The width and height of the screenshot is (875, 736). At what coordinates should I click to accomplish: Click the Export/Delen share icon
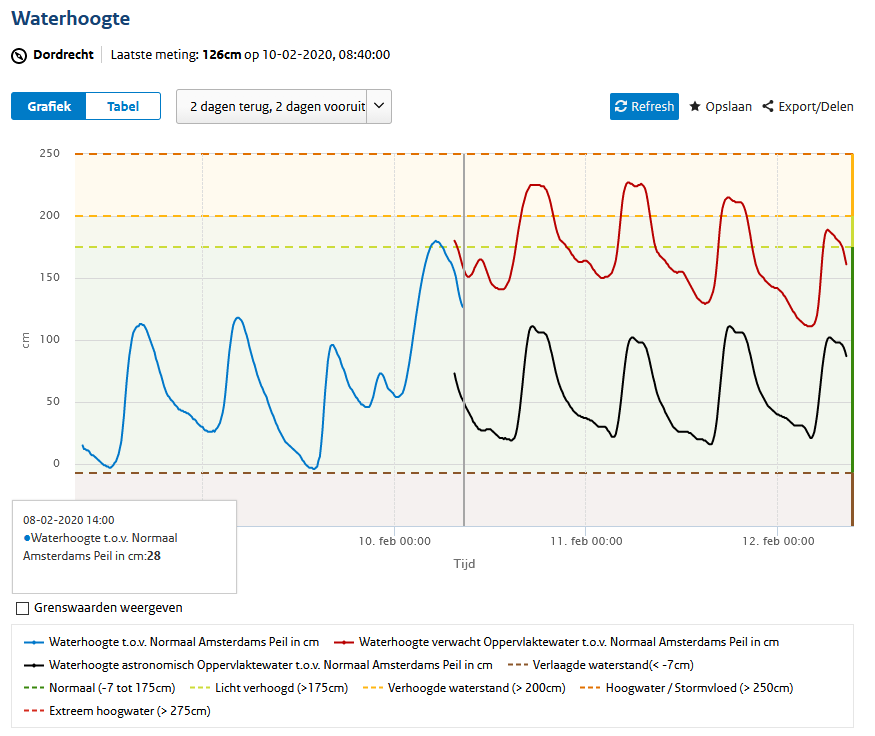[x=768, y=106]
